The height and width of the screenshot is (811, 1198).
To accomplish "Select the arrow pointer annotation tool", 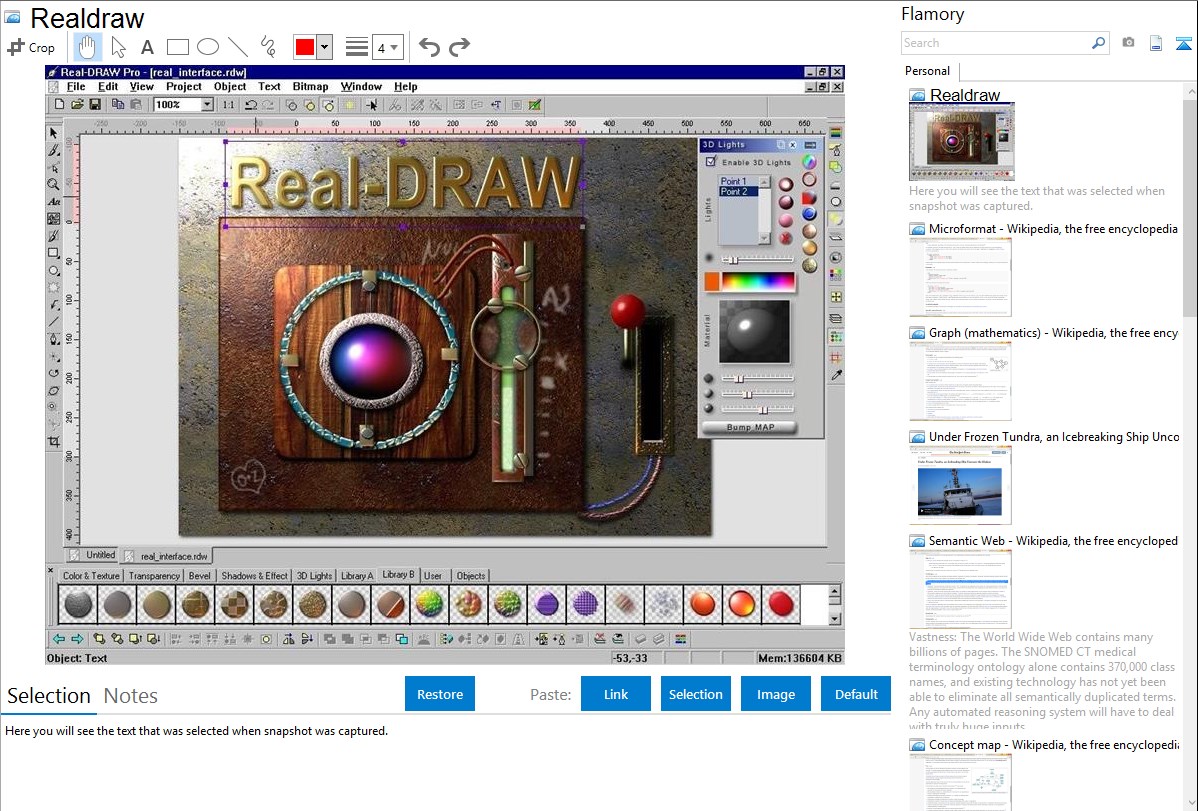I will 118,47.
